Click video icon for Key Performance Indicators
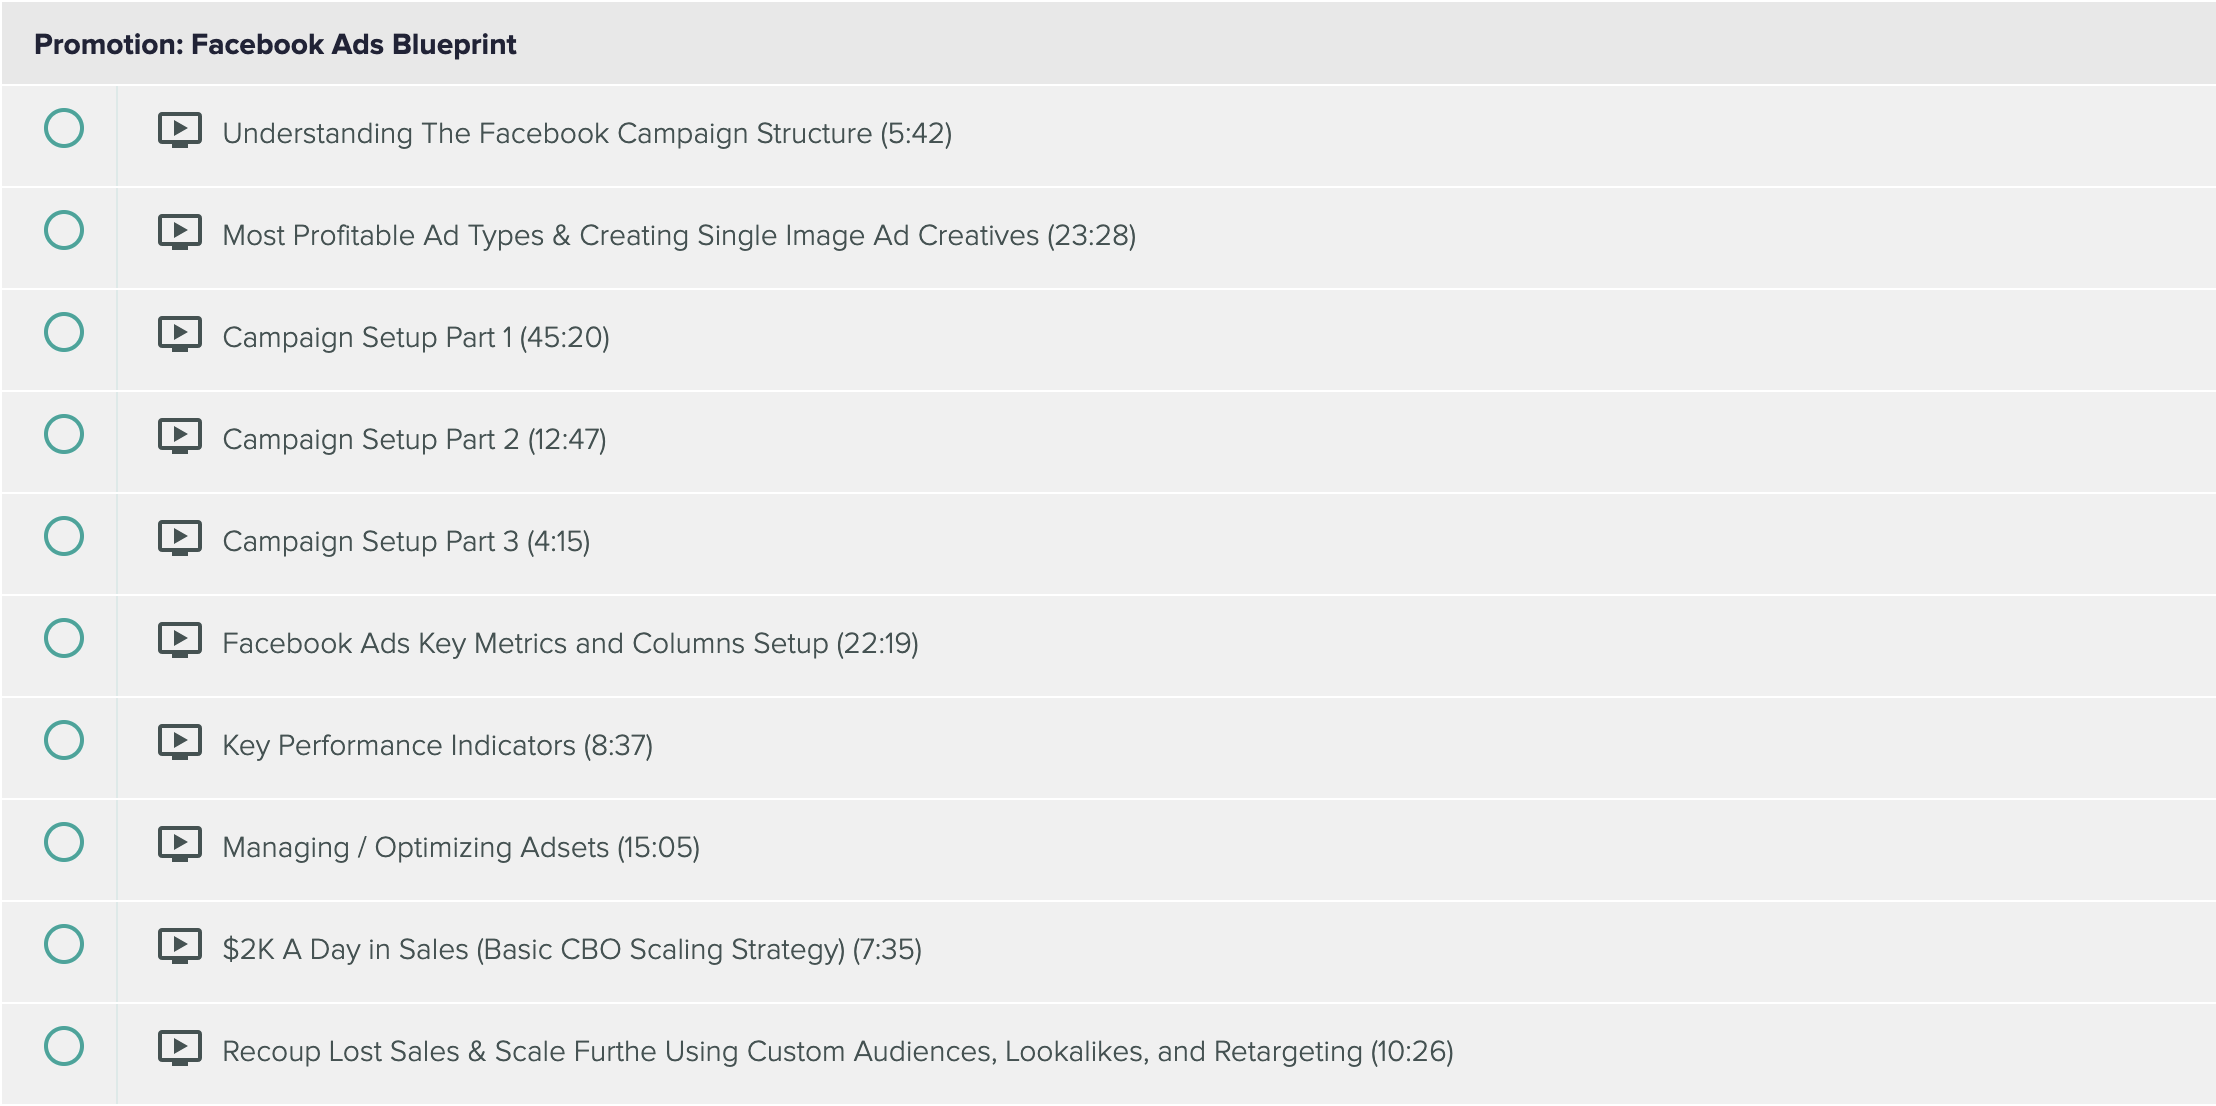This screenshot has height=1106, width=2216. (180, 742)
